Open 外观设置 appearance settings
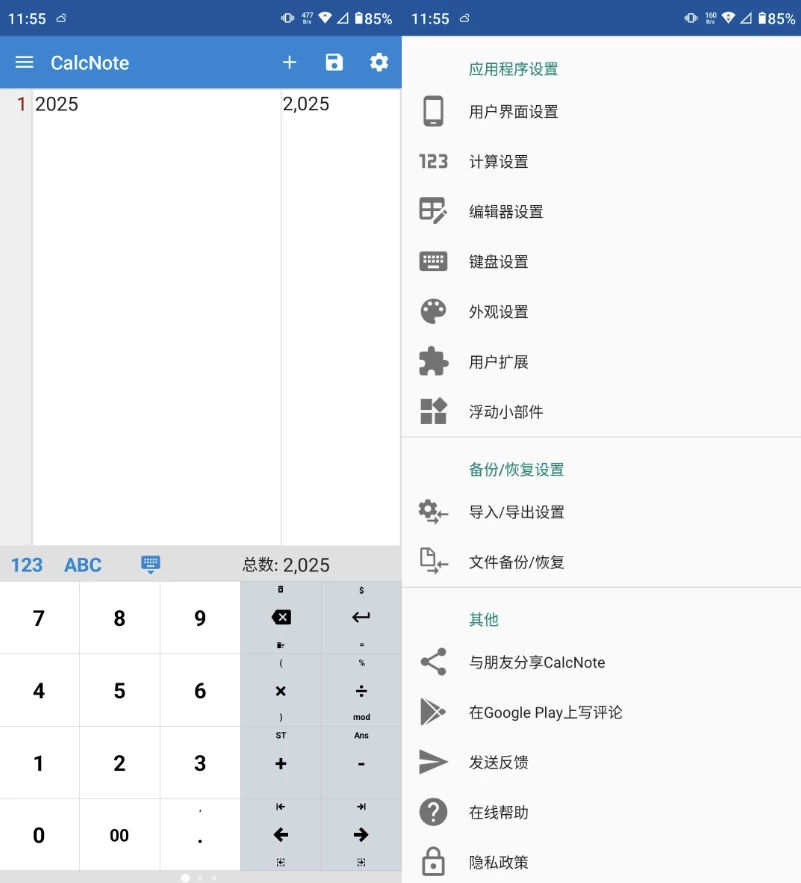This screenshot has width=801, height=883. tap(498, 312)
